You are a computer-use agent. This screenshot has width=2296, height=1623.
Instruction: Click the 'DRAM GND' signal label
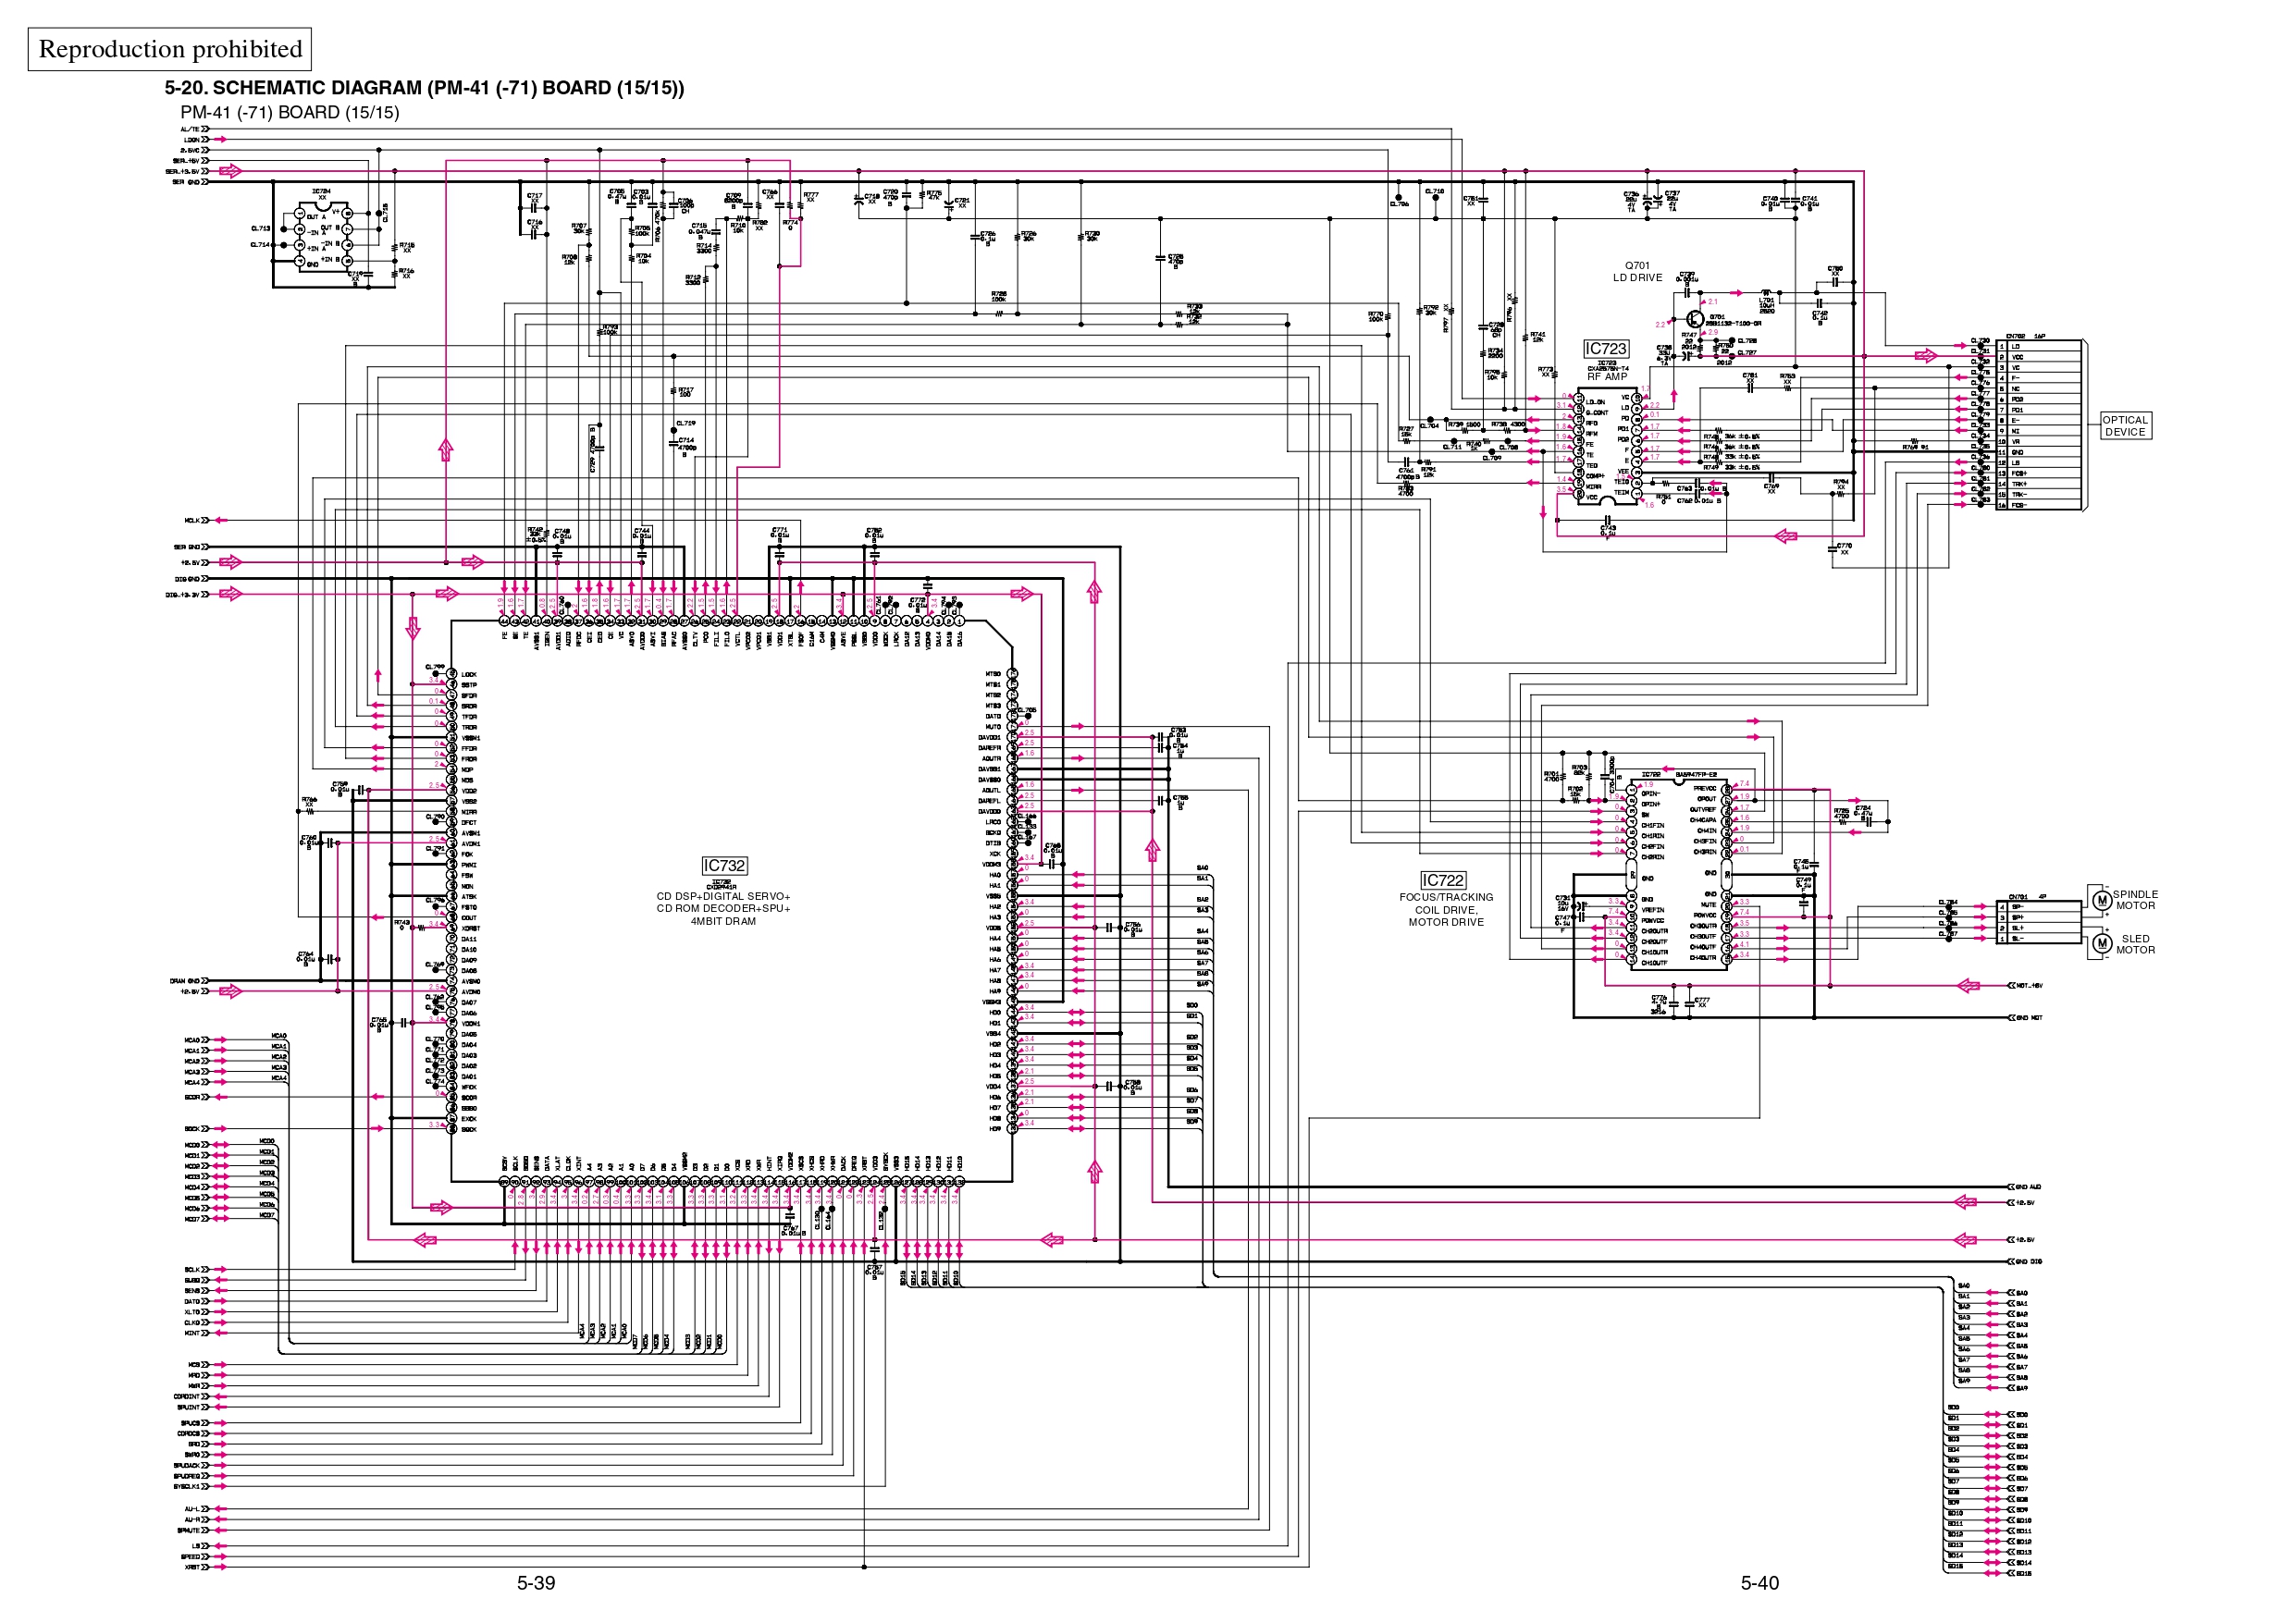[185, 982]
